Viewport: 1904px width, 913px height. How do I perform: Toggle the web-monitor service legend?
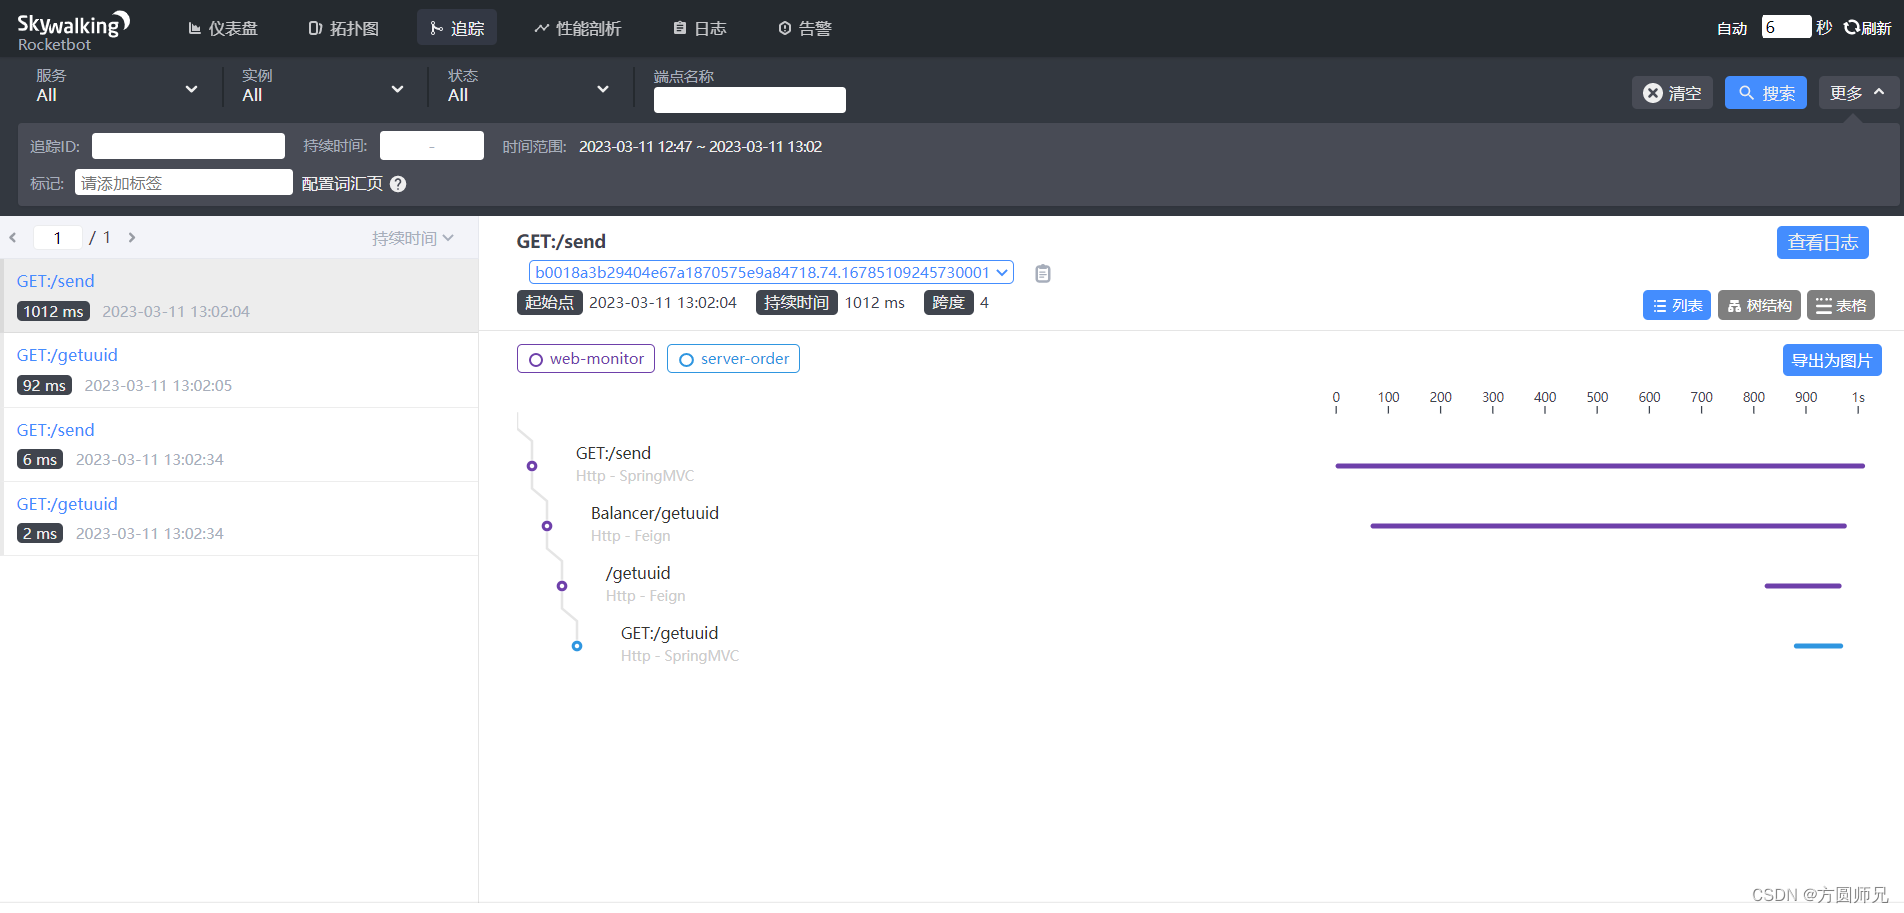click(x=586, y=359)
